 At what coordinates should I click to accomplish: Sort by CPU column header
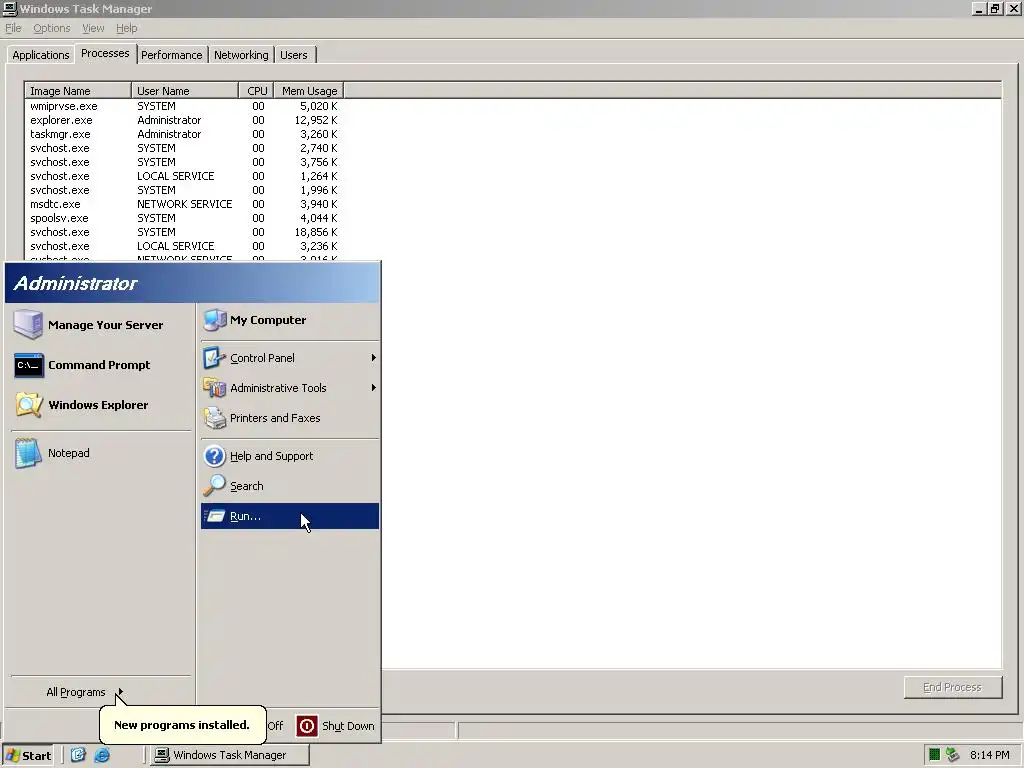(x=256, y=91)
